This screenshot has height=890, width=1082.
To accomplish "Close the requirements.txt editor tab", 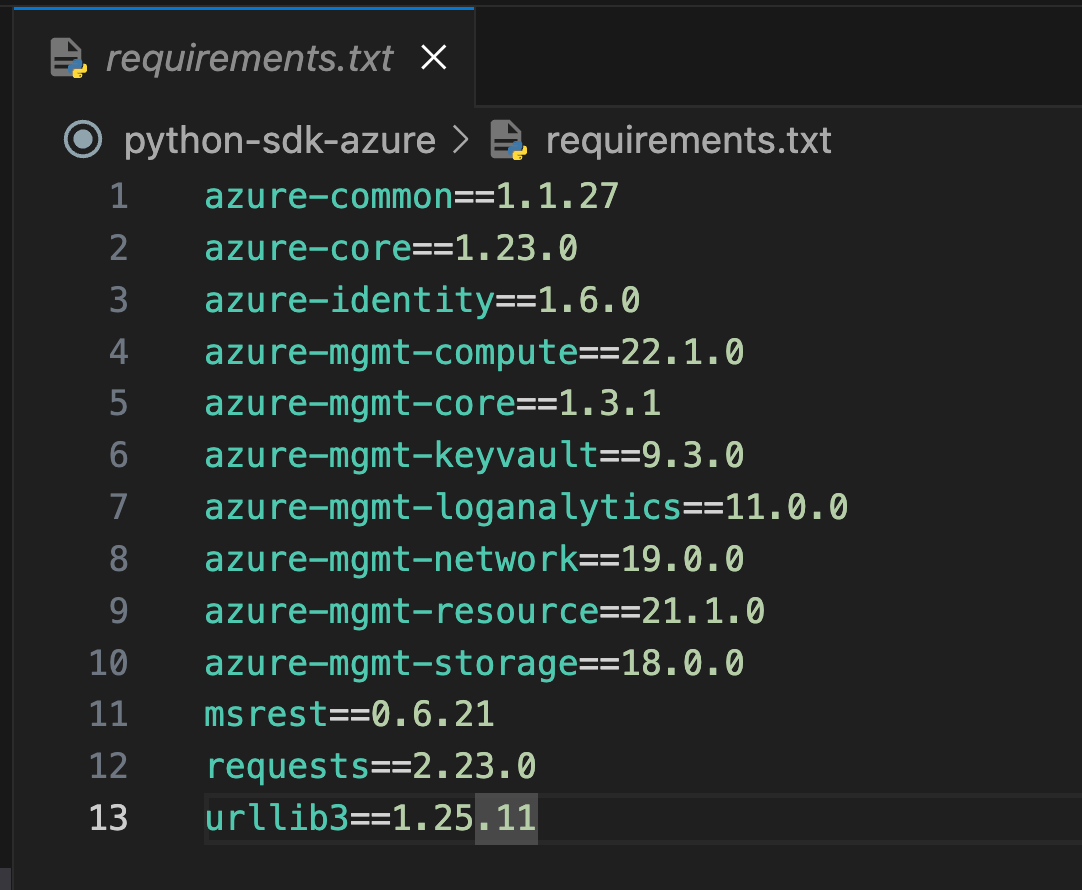I will (x=433, y=59).
